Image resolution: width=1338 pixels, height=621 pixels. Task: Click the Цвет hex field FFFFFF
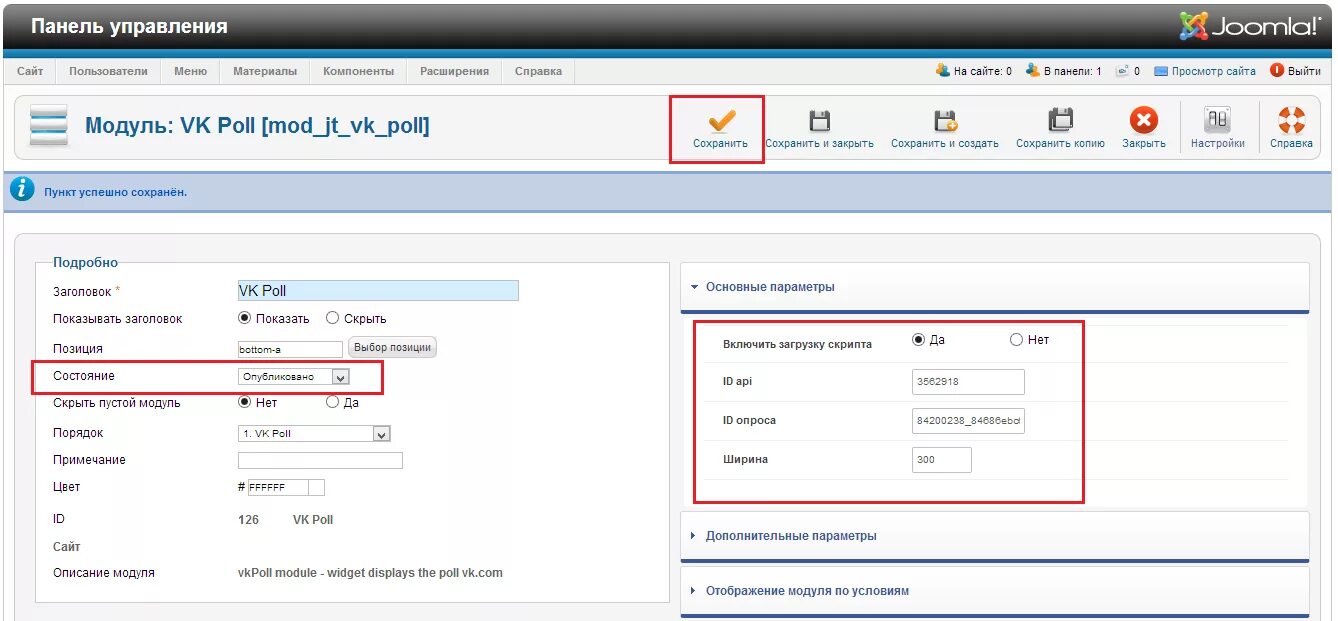[x=278, y=487]
